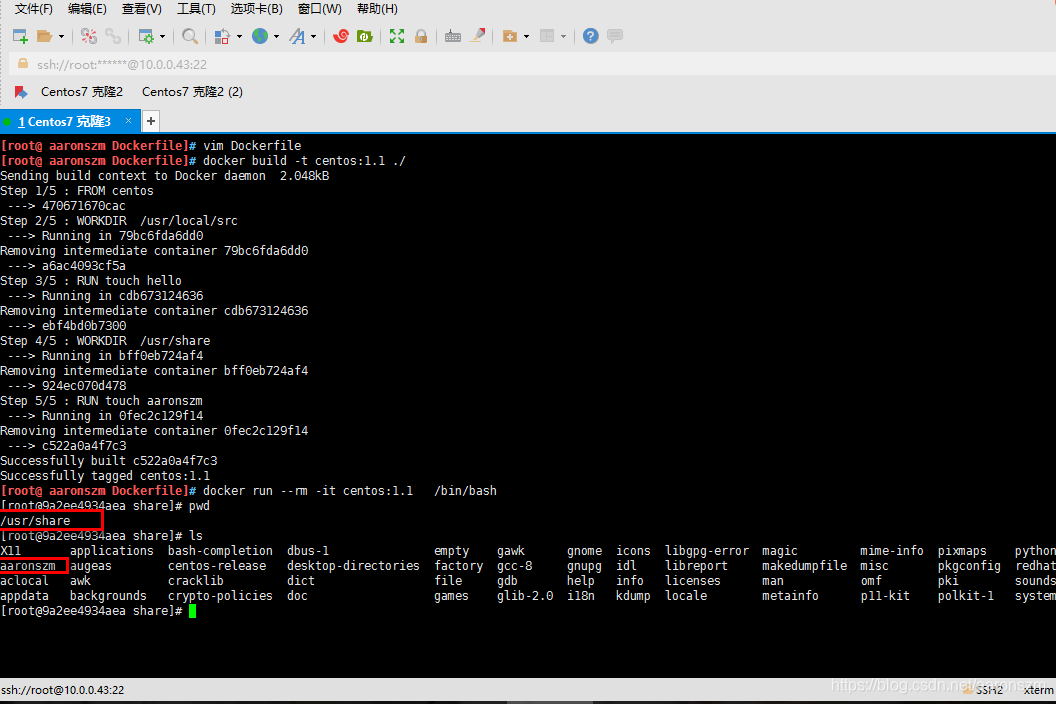
Task: Launch Xagent with the green folder icon
Action: coord(365,36)
